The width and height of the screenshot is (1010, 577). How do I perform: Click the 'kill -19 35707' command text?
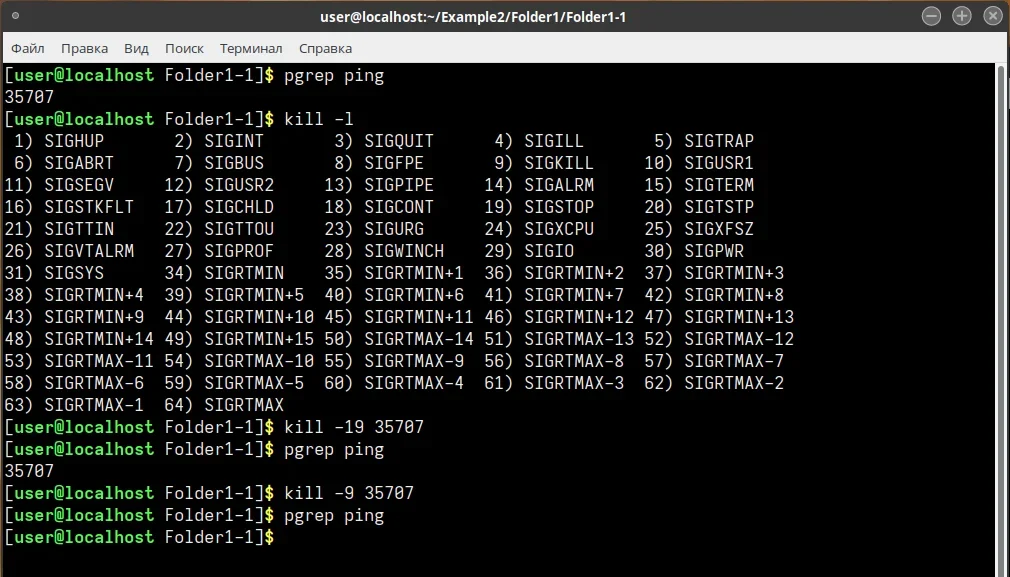(354, 427)
